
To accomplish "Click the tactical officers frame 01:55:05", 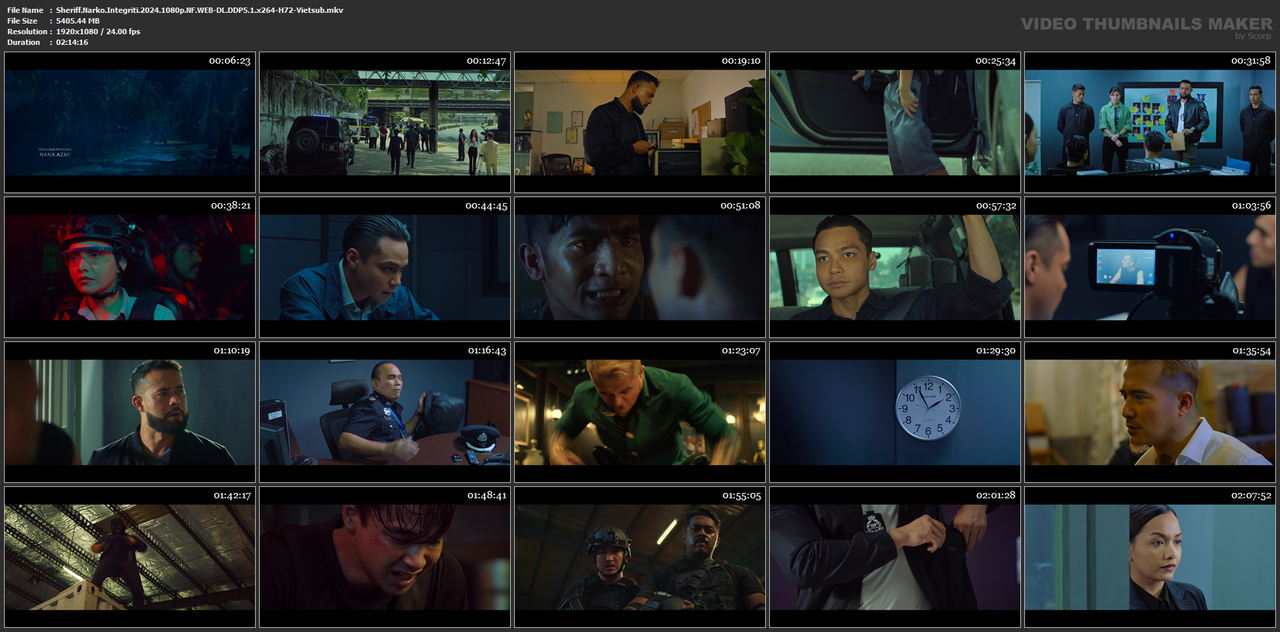I will point(640,558).
